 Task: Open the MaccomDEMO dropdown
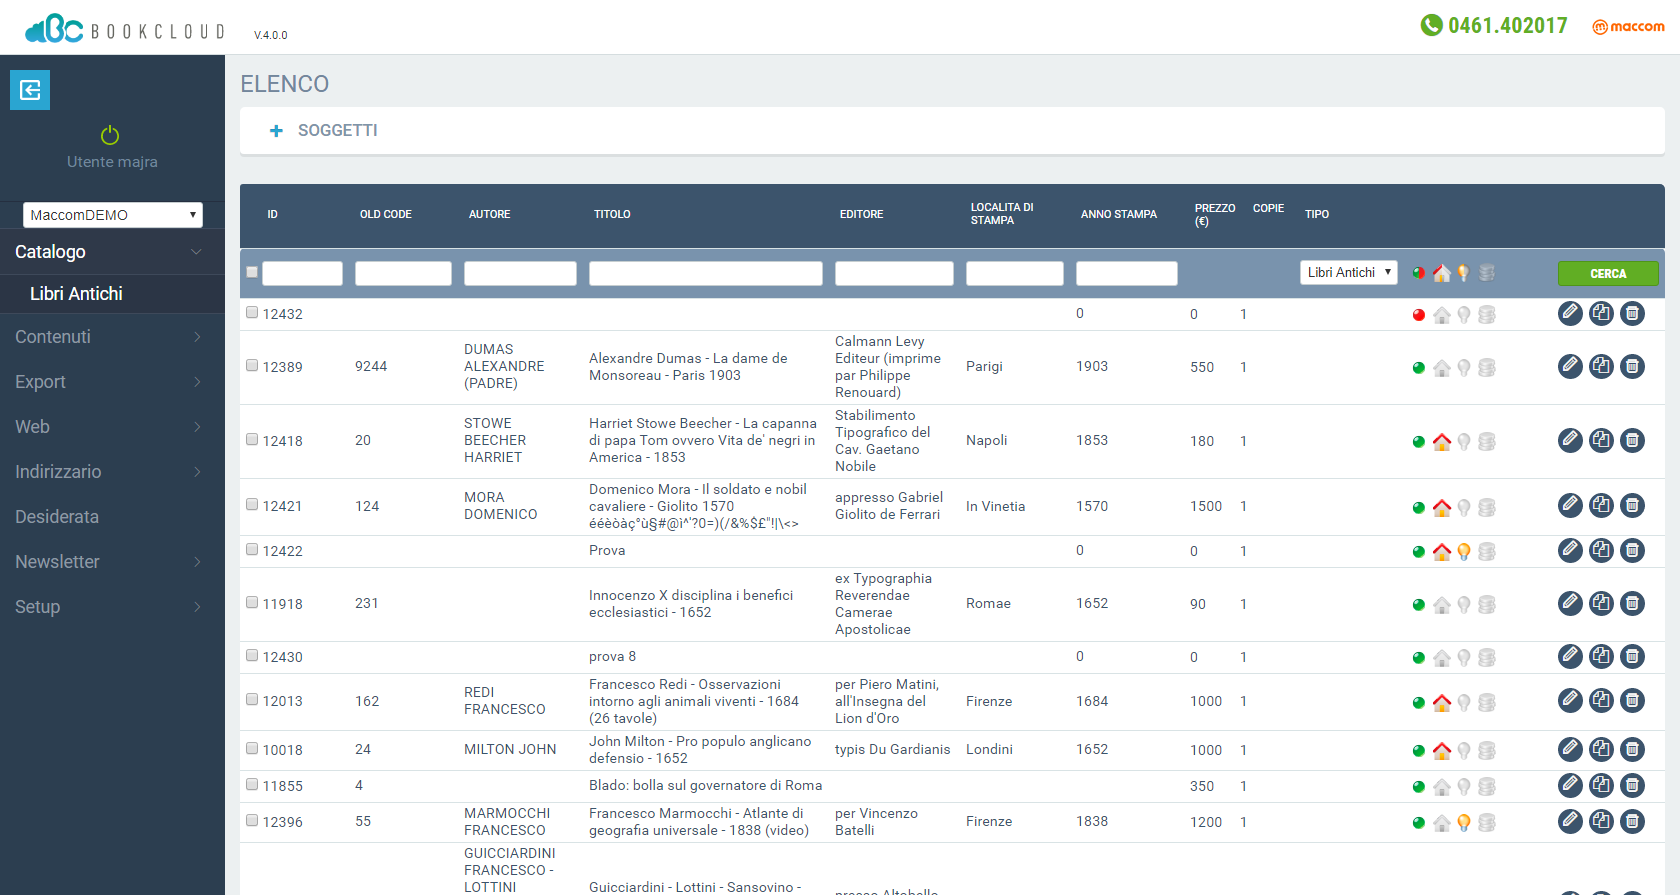(113, 215)
